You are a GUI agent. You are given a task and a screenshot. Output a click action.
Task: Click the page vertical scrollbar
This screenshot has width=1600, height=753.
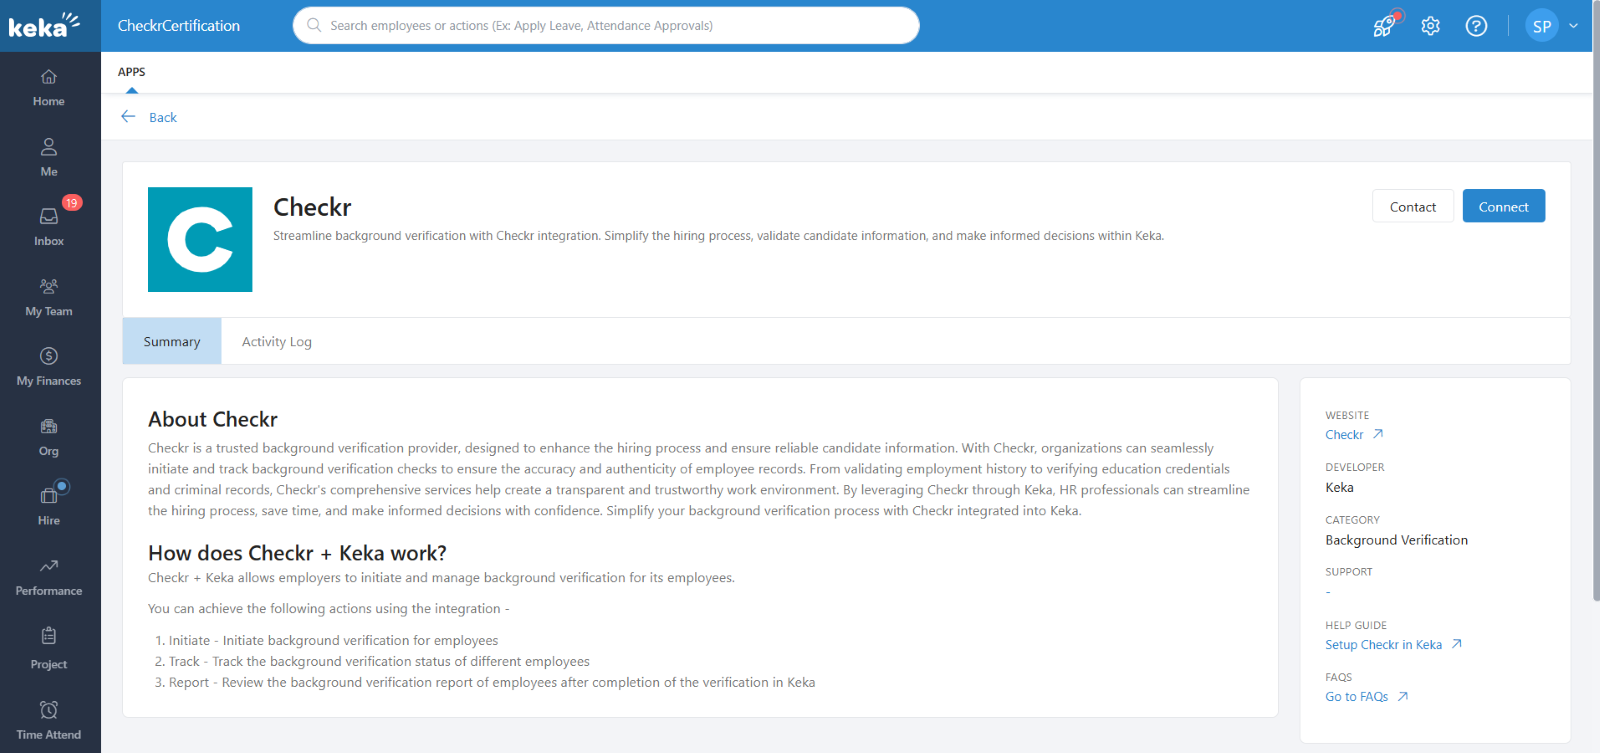tap(1596, 300)
